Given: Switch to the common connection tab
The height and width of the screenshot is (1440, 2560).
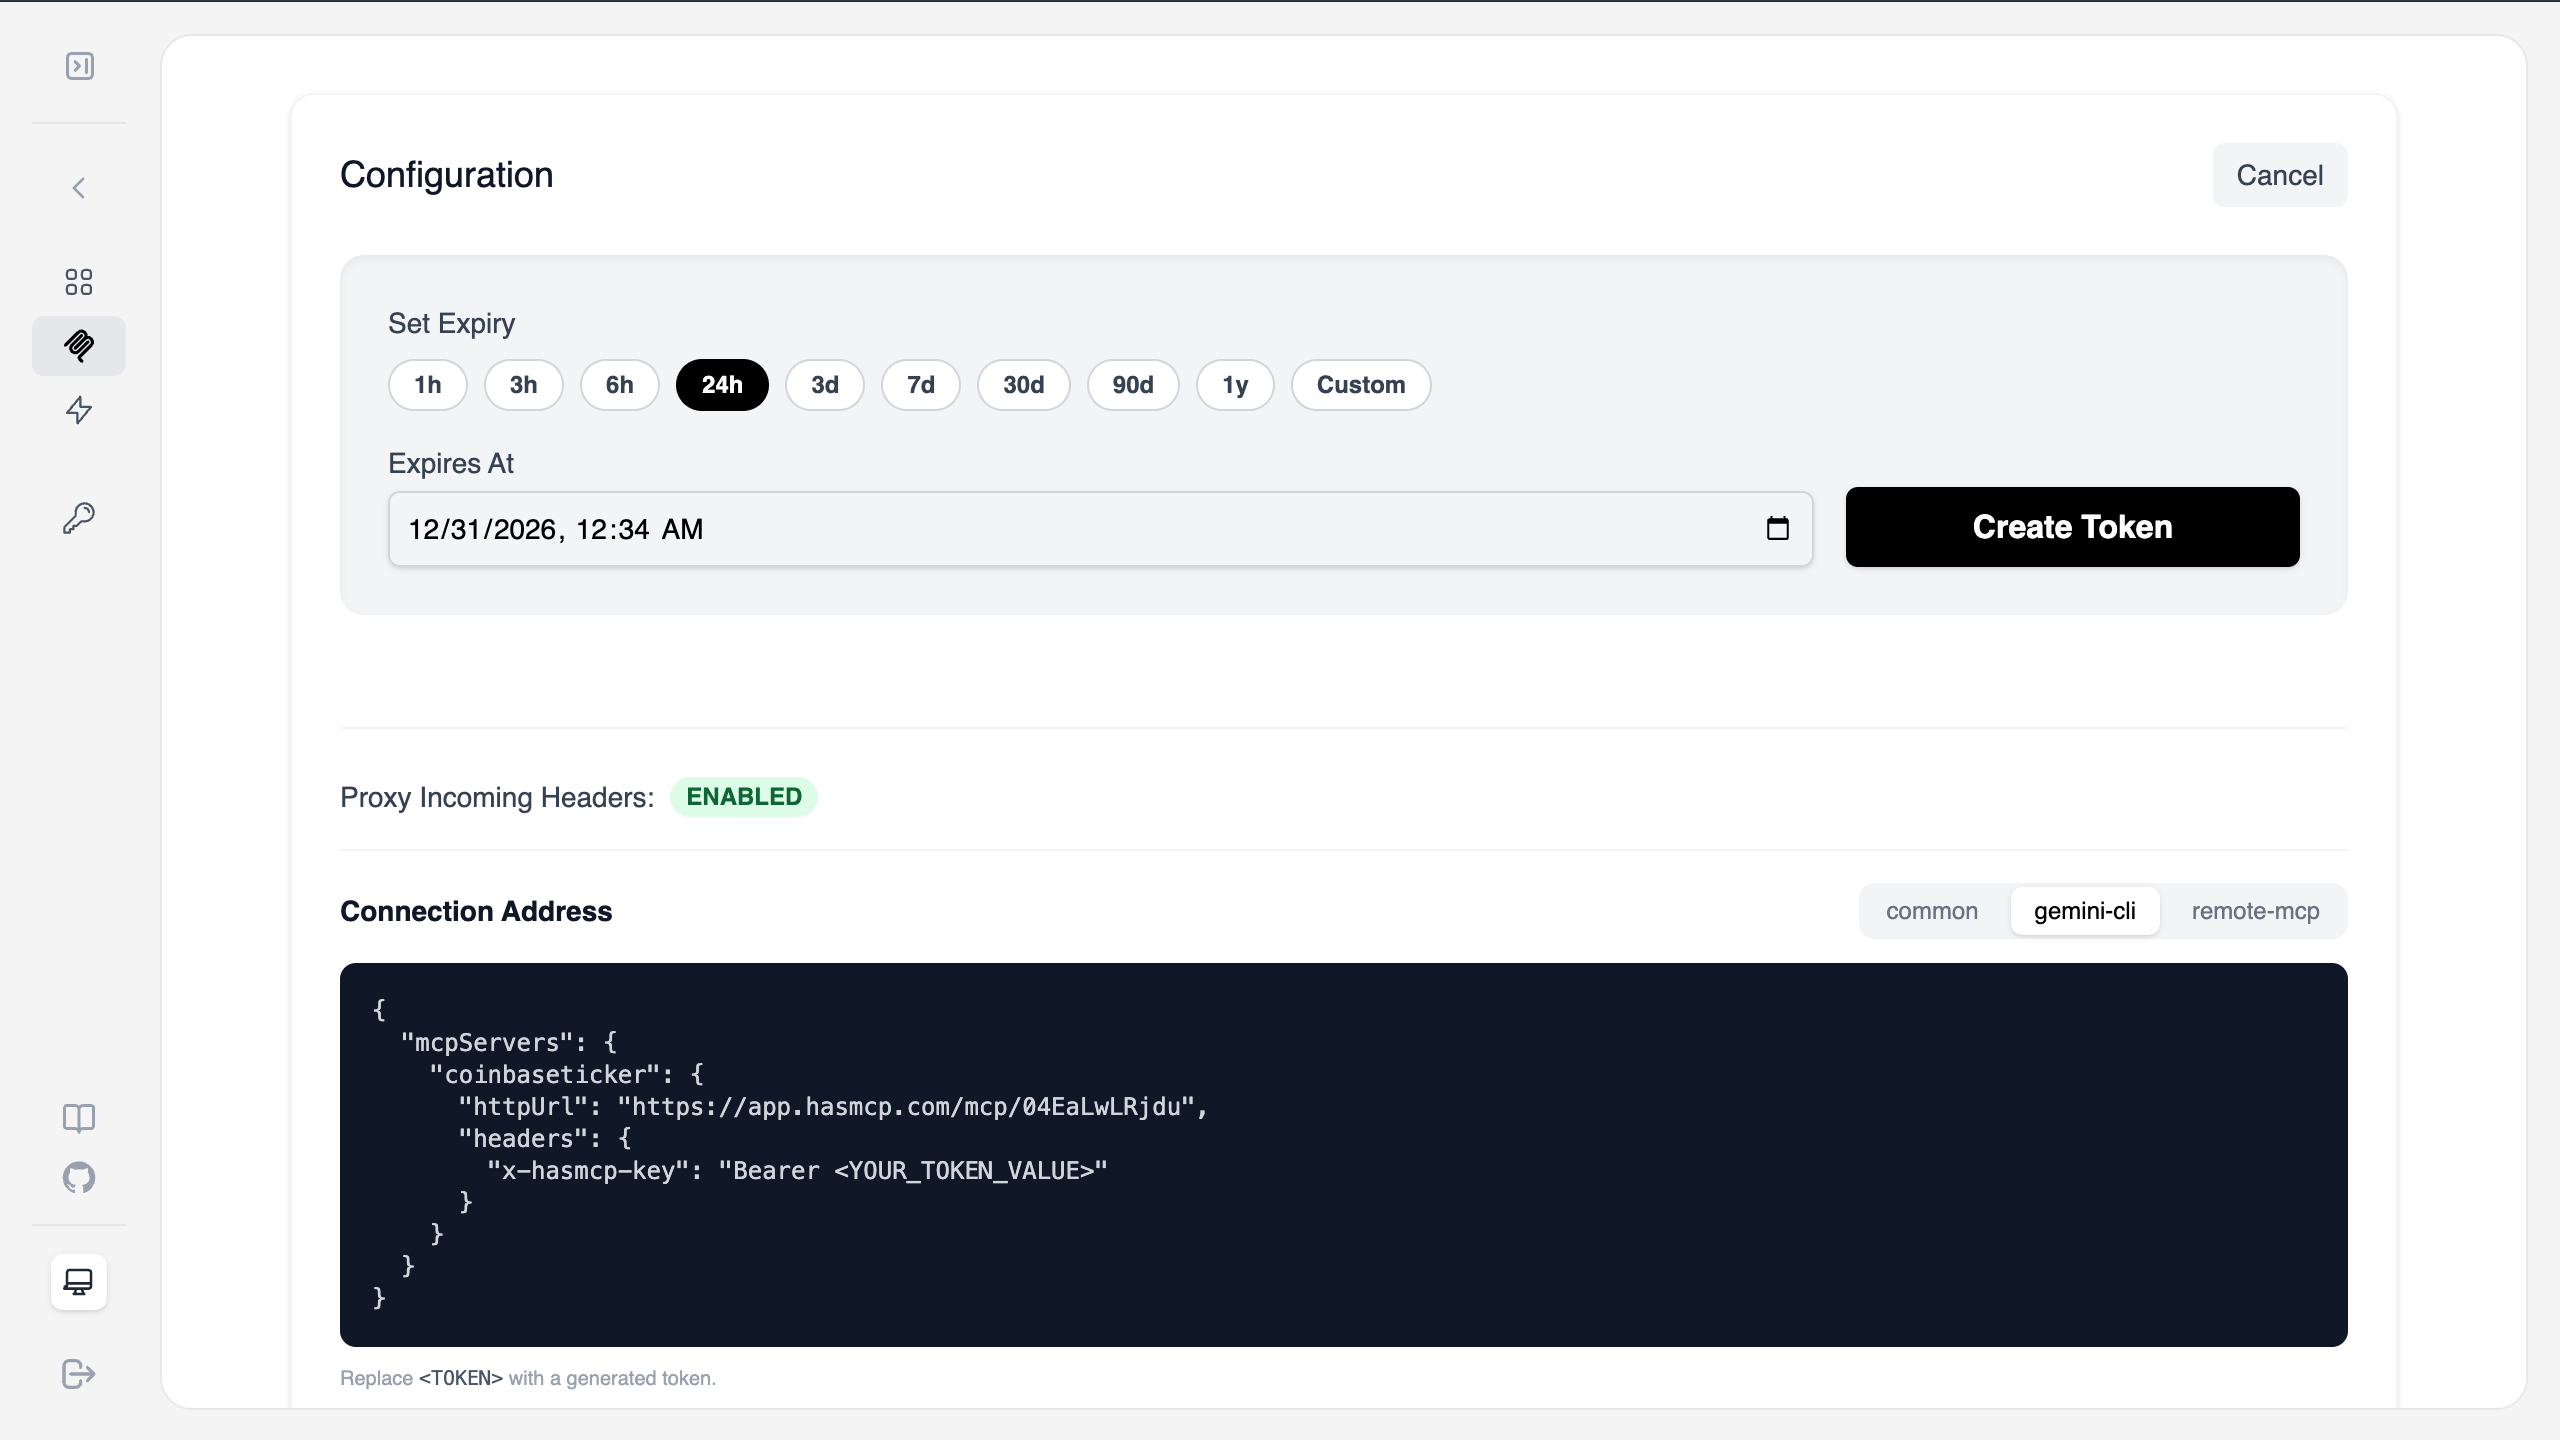Looking at the screenshot, I should tap(1931, 911).
